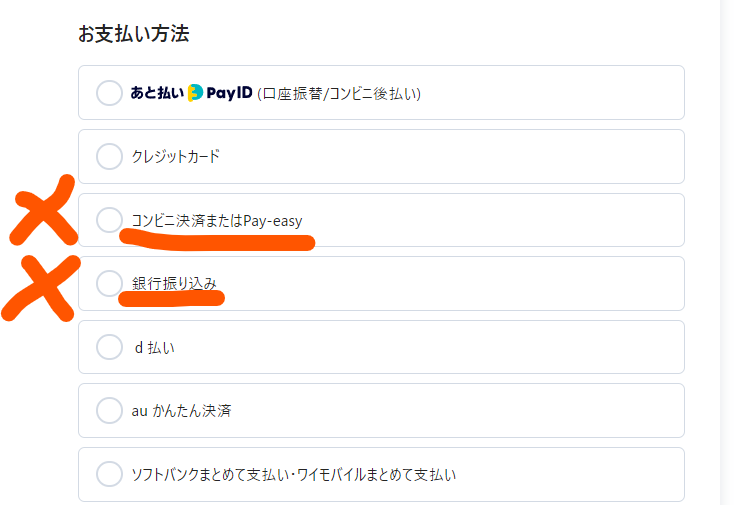This screenshot has width=752, height=505.
Task: Click the PayID logo icon
Action: click(x=195, y=93)
